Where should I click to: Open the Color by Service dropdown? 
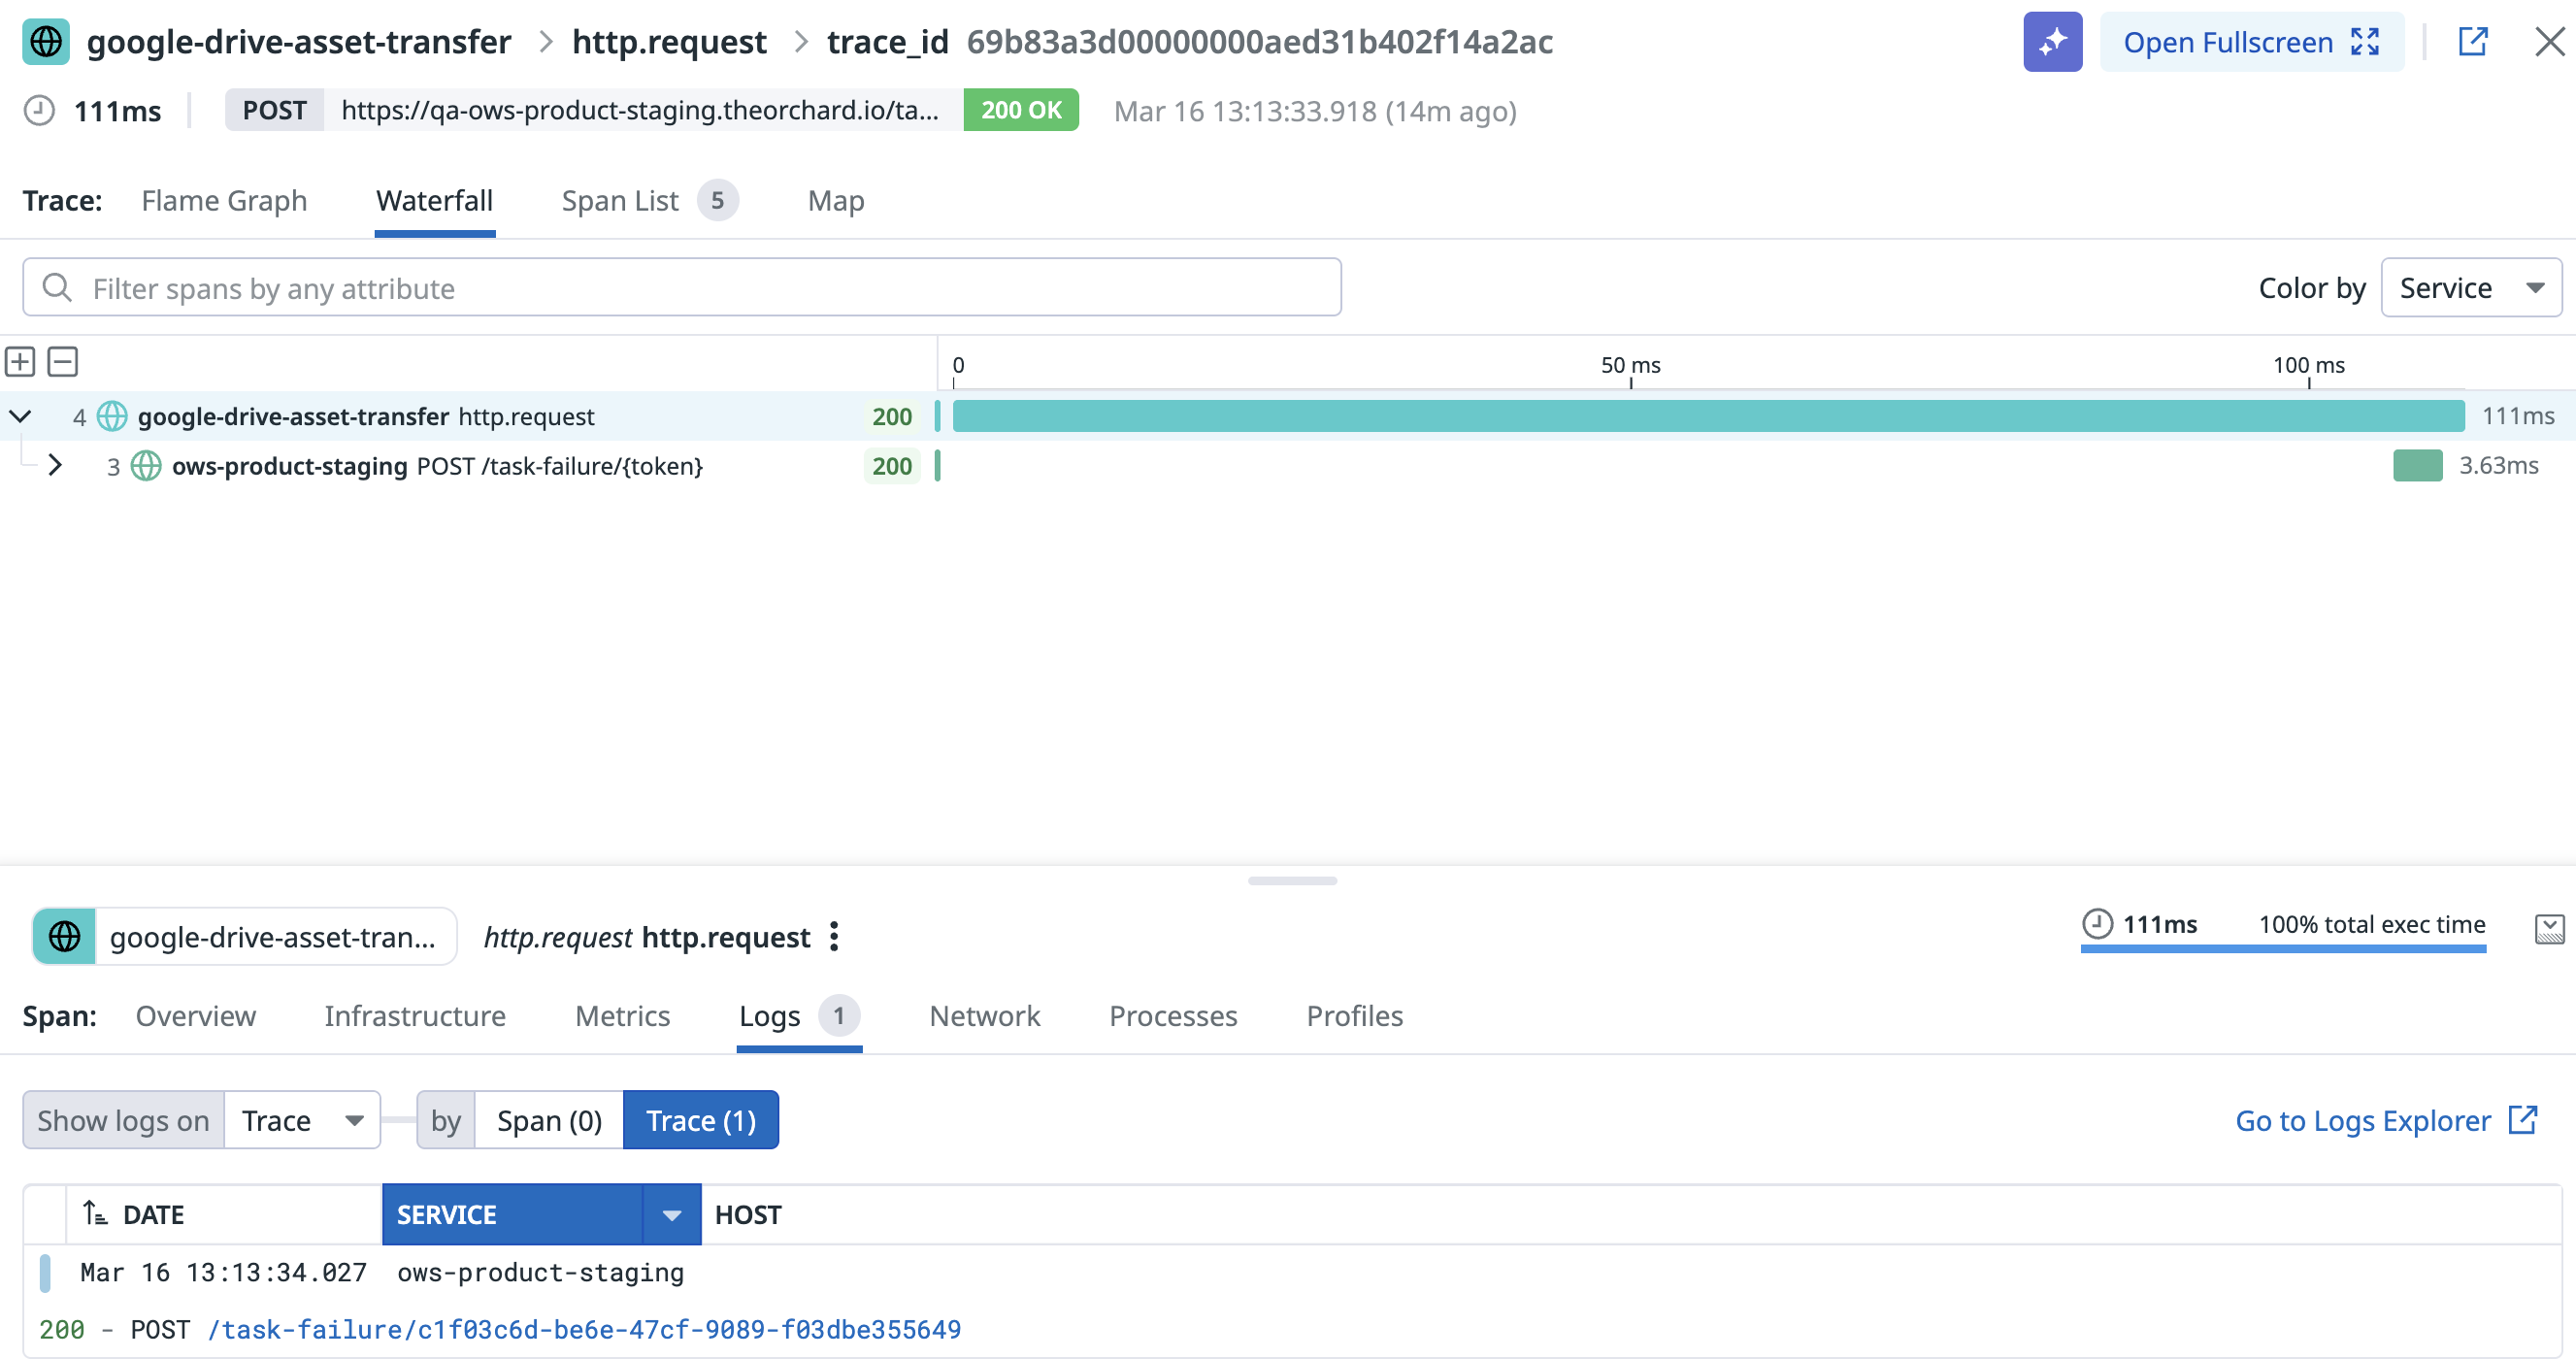click(x=2471, y=288)
